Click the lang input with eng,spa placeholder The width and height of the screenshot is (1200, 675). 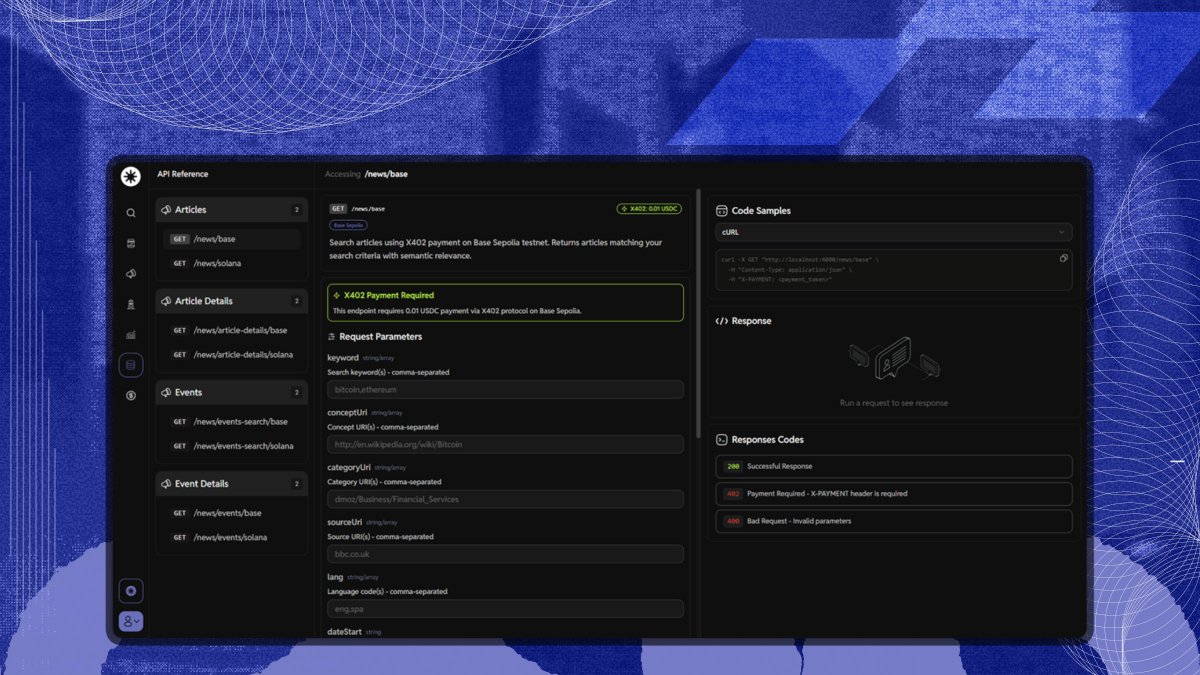pos(505,608)
